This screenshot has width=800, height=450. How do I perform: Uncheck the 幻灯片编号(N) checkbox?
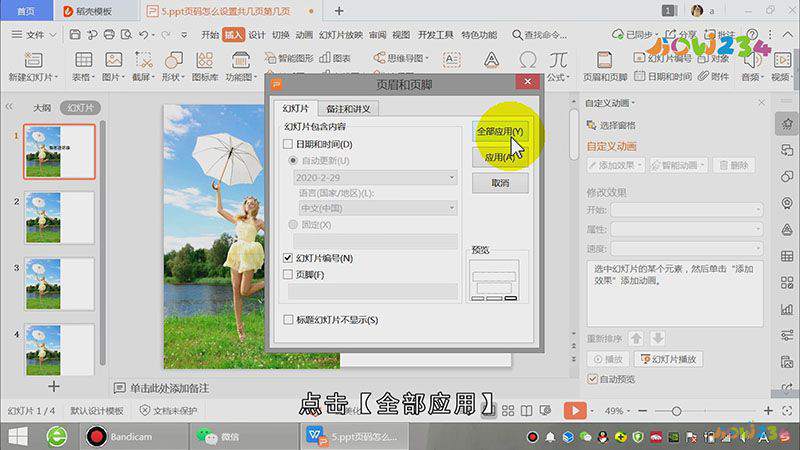(288, 258)
